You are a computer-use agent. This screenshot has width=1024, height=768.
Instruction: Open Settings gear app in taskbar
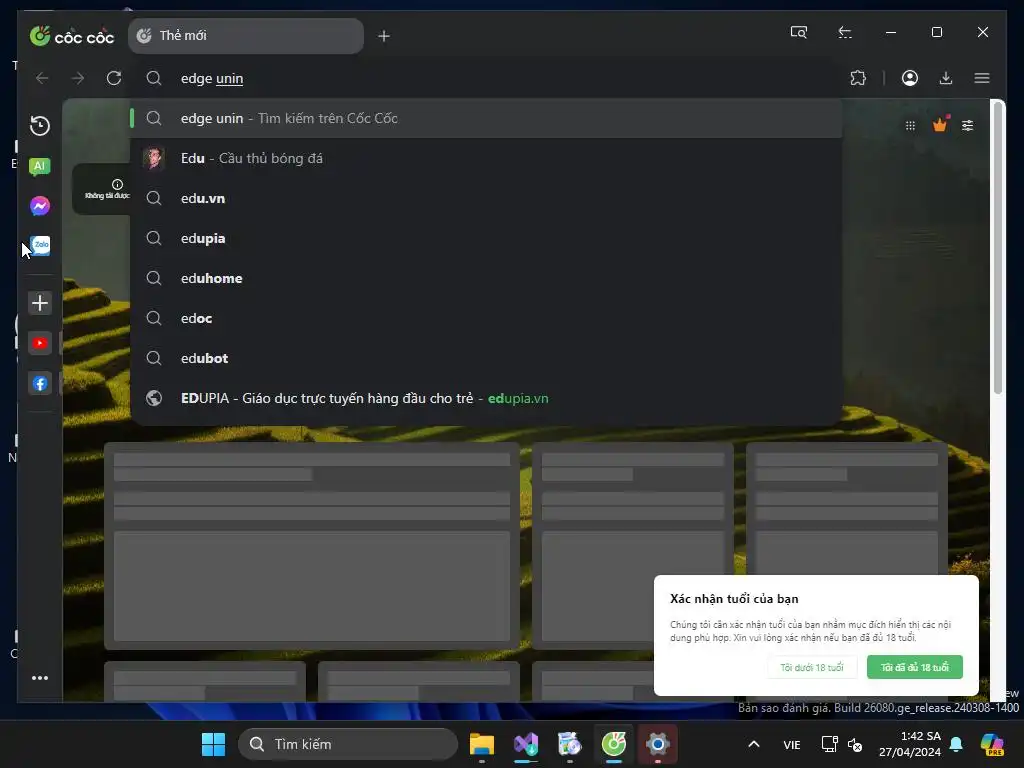point(658,744)
